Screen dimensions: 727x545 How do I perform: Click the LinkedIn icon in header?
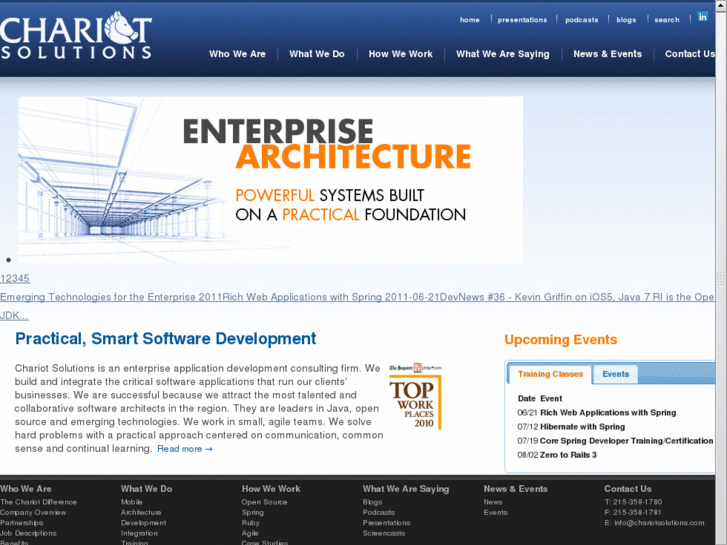tap(703, 17)
